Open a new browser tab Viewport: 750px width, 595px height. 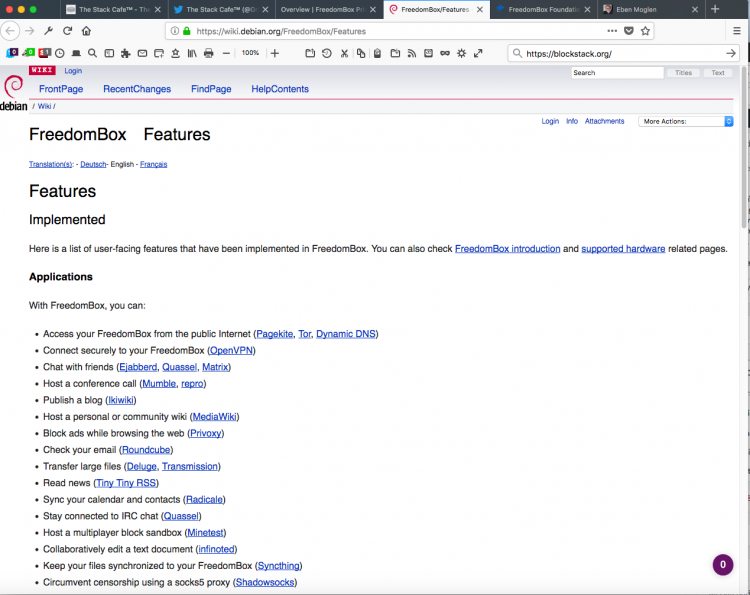click(x=715, y=9)
